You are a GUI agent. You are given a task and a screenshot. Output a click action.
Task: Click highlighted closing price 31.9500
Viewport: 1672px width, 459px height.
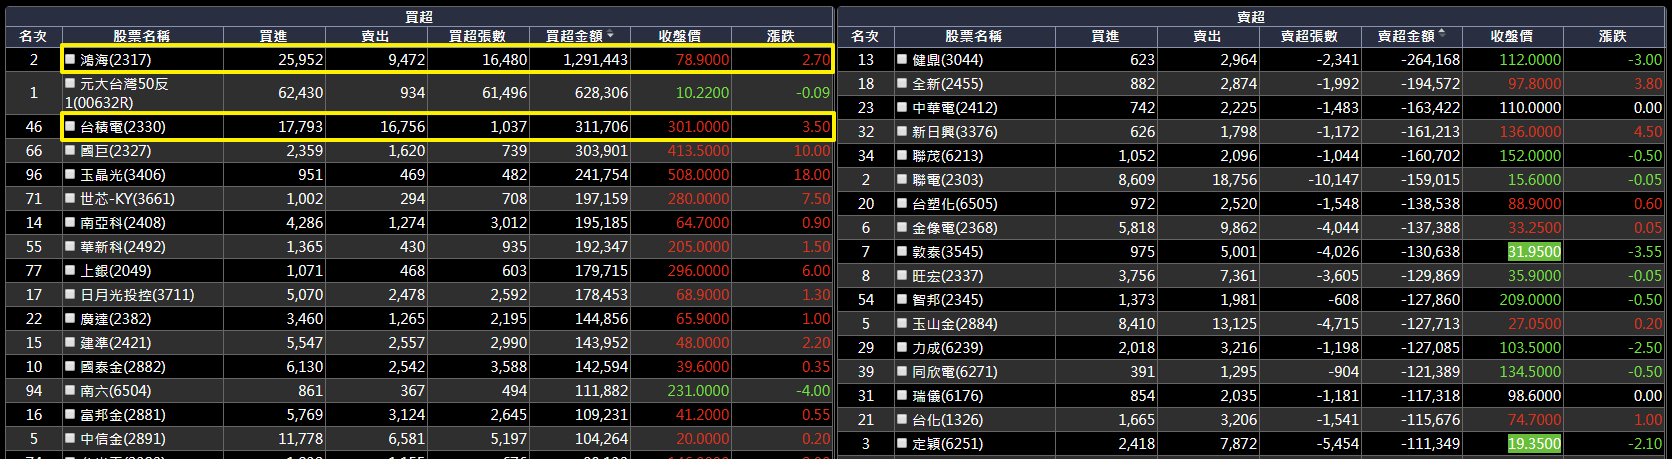pos(1534,252)
